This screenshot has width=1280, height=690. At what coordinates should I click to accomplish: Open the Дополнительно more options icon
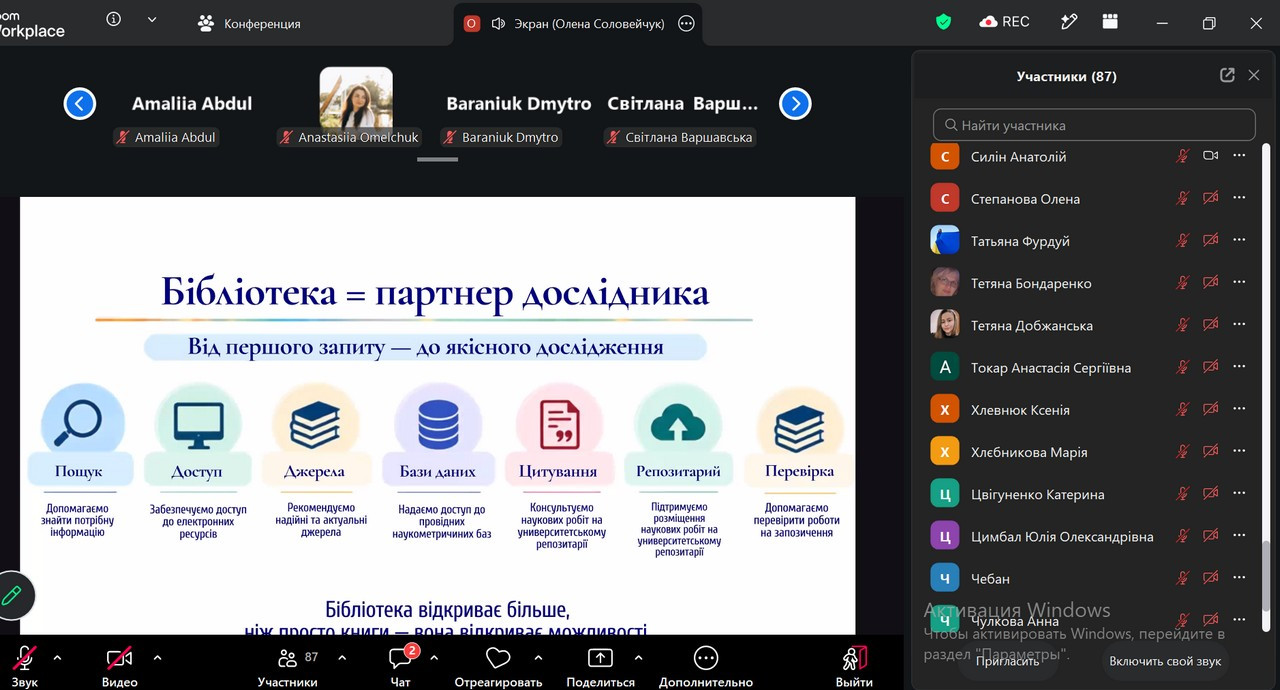pyautogui.click(x=706, y=658)
